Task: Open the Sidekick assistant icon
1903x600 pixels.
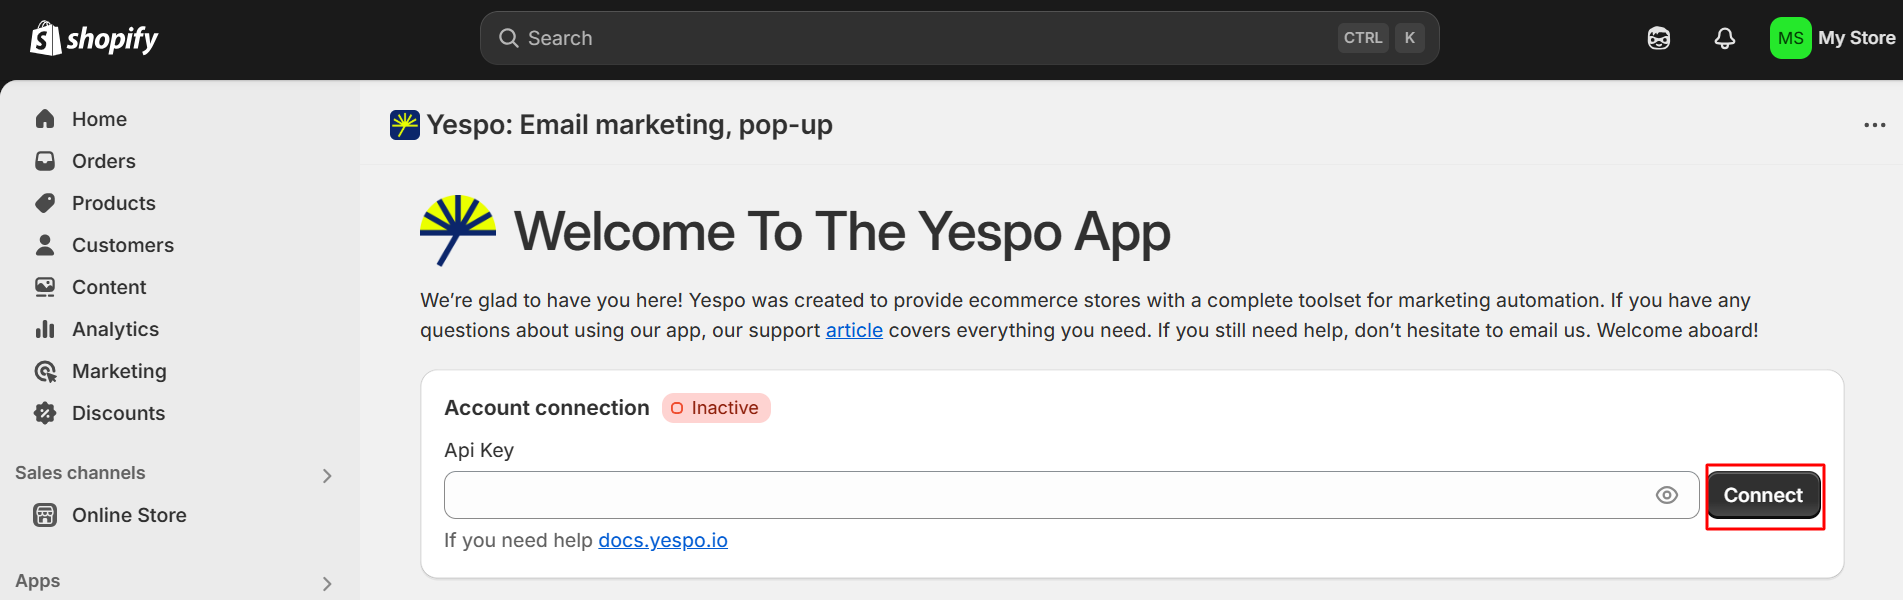Action: pyautogui.click(x=1658, y=38)
